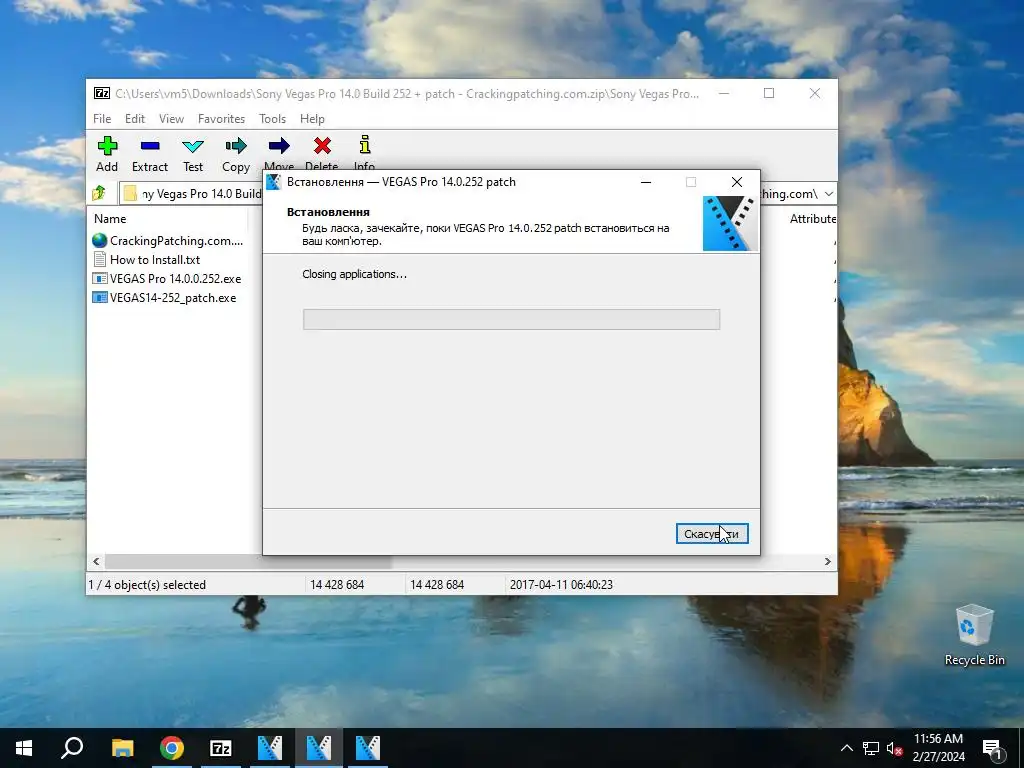Close the VEGAS patch installer window
1024x768 pixels.
737,182
